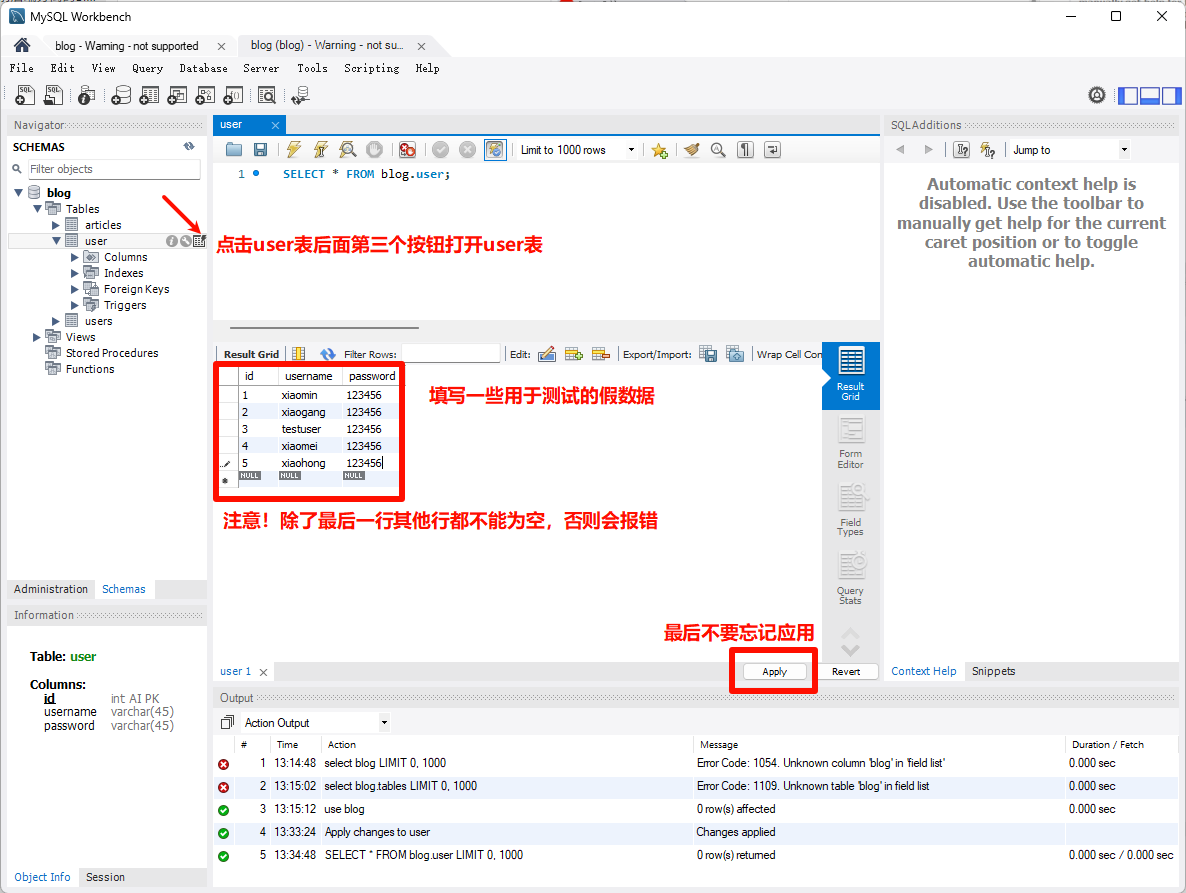Viewport: 1186px width, 893px height.
Task: Save the SQL script with floppy icon
Action: tap(260, 150)
